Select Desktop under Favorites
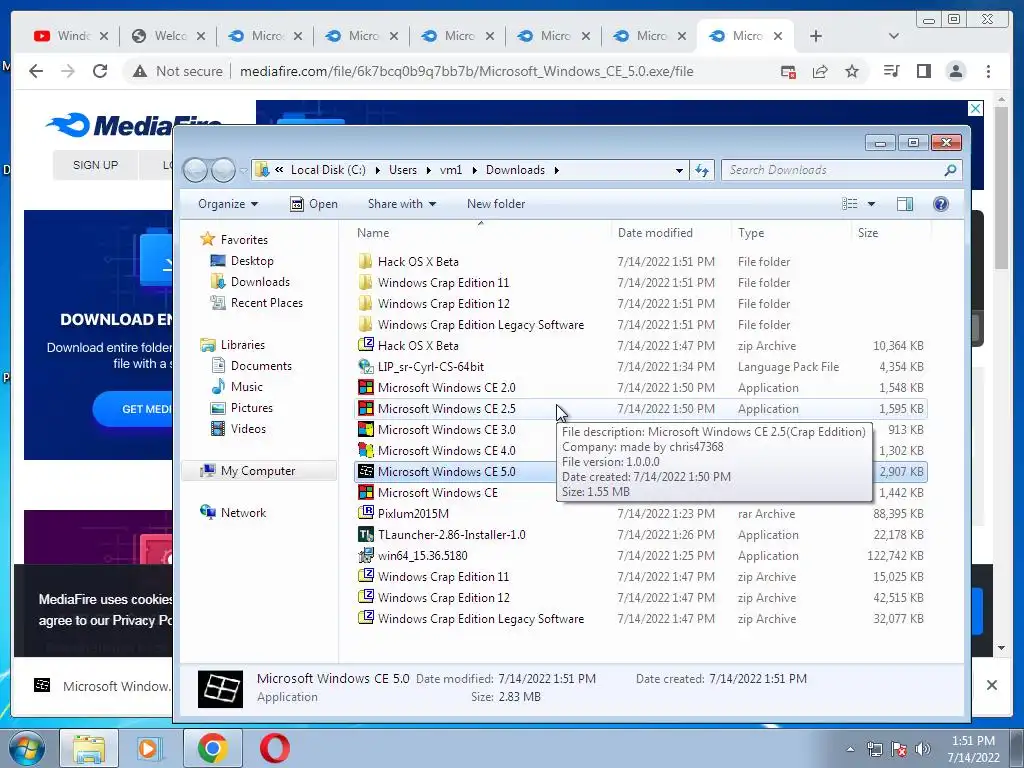Image resolution: width=1024 pixels, height=768 pixels. pos(252,261)
